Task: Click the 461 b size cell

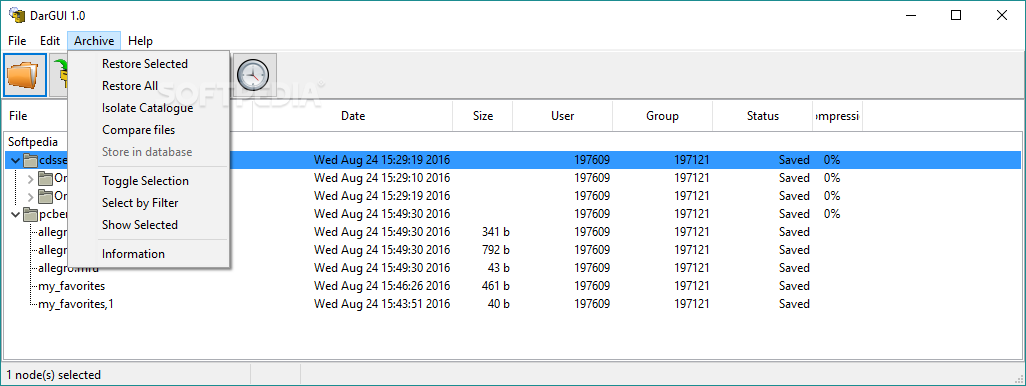Action: click(495, 286)
